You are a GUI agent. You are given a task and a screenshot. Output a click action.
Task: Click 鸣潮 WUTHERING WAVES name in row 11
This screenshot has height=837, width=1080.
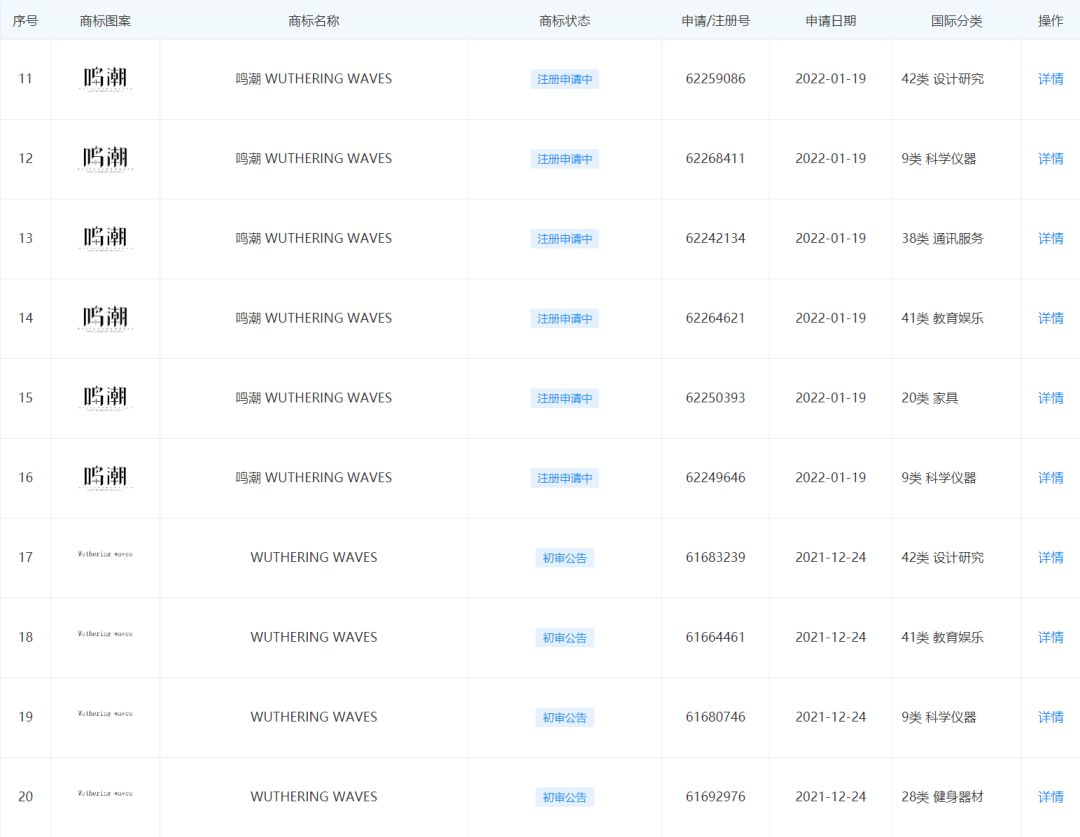(313, 79)
